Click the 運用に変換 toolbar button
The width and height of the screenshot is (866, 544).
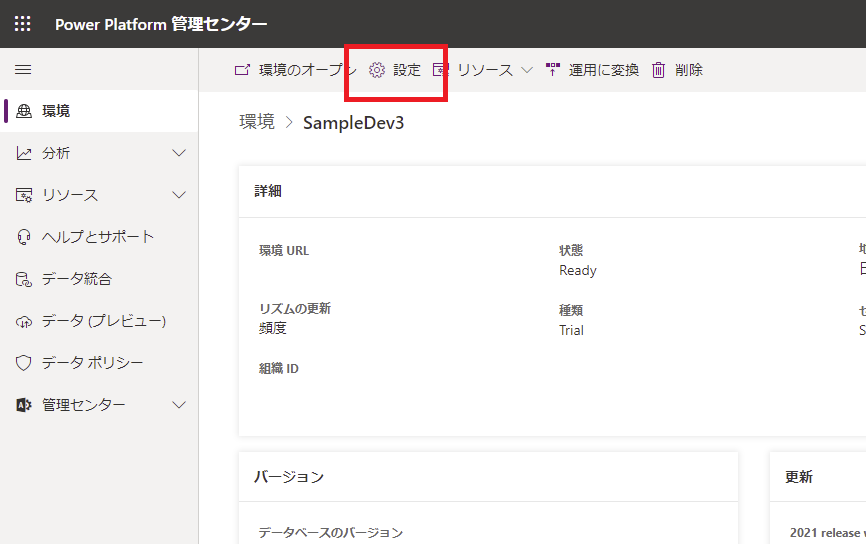[592, 70]
